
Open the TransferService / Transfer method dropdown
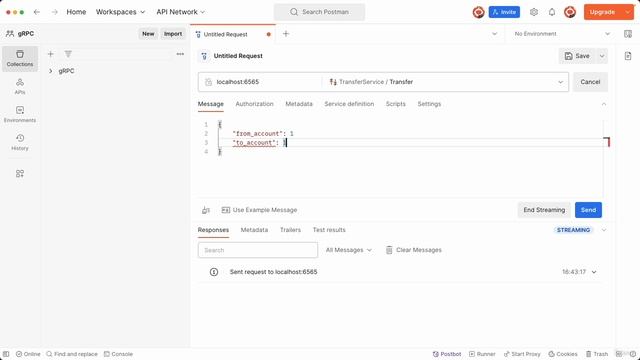point(560,82)
